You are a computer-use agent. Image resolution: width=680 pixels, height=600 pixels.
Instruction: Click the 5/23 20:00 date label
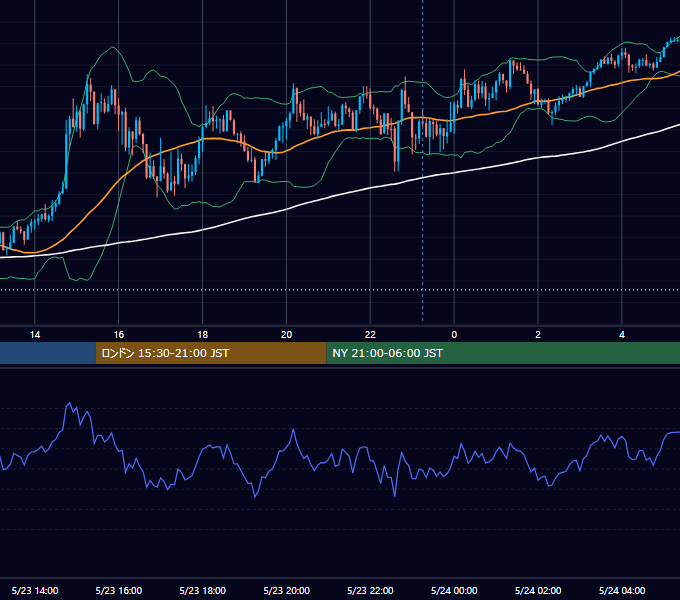(x=286, y=590)
